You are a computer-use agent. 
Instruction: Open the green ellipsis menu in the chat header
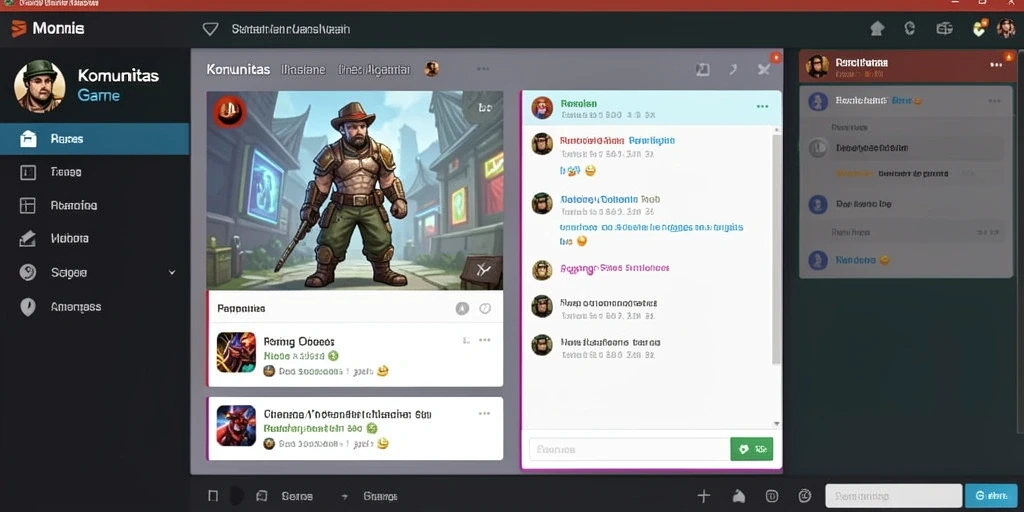[762, 106]
